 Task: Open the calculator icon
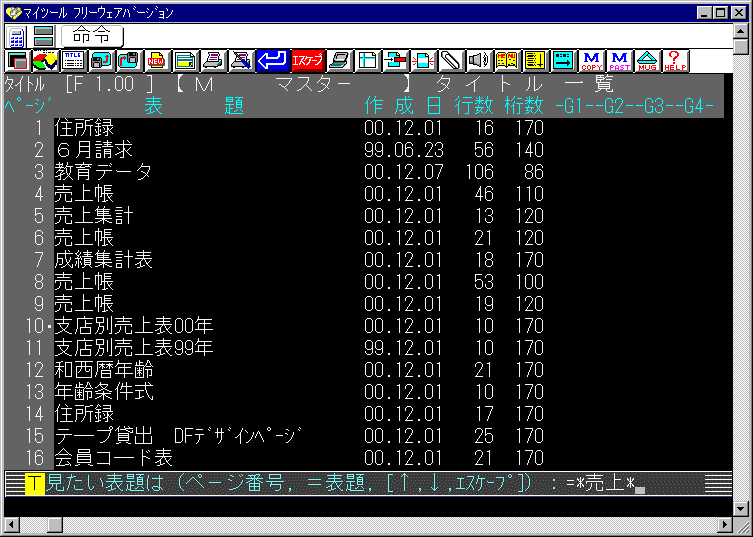(x=17, y=37)
